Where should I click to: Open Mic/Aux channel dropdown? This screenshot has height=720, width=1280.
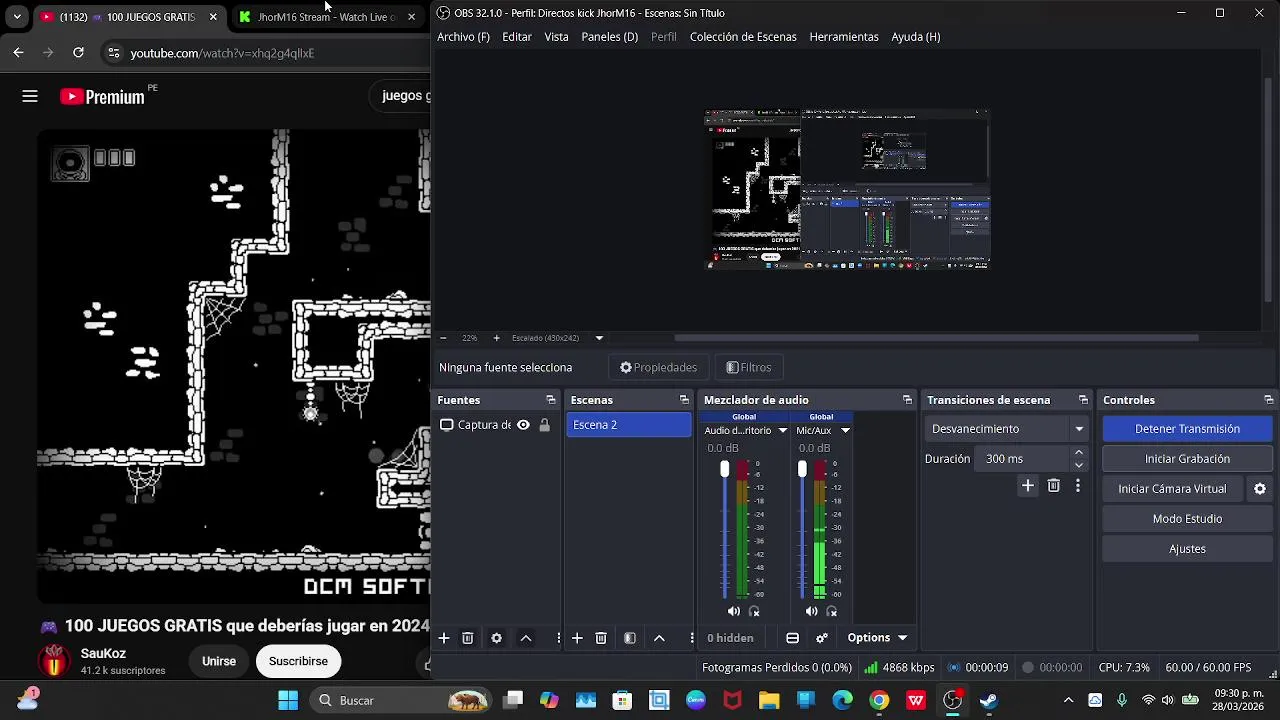[x=845, y=430]
